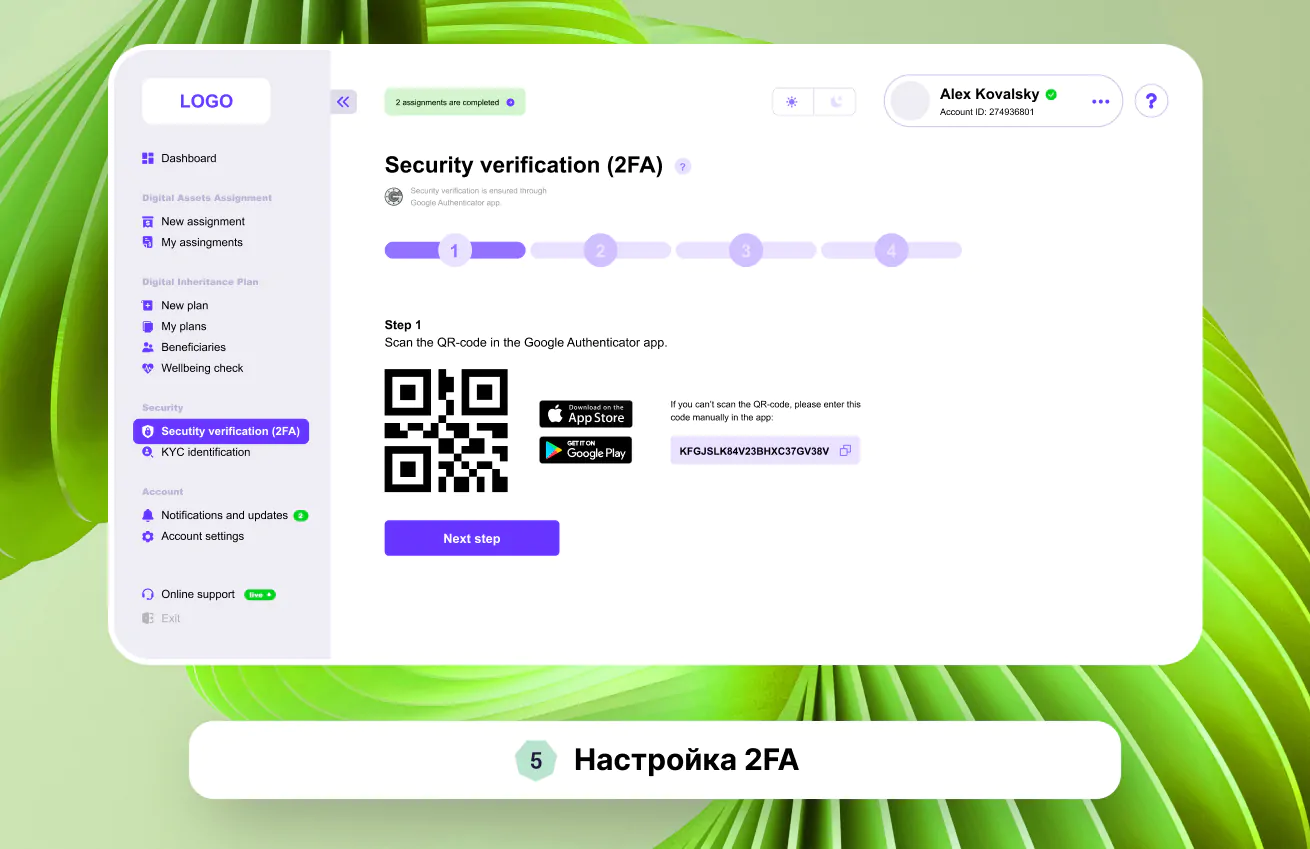Enable light mode with sun toggle

tap(792, 101)
